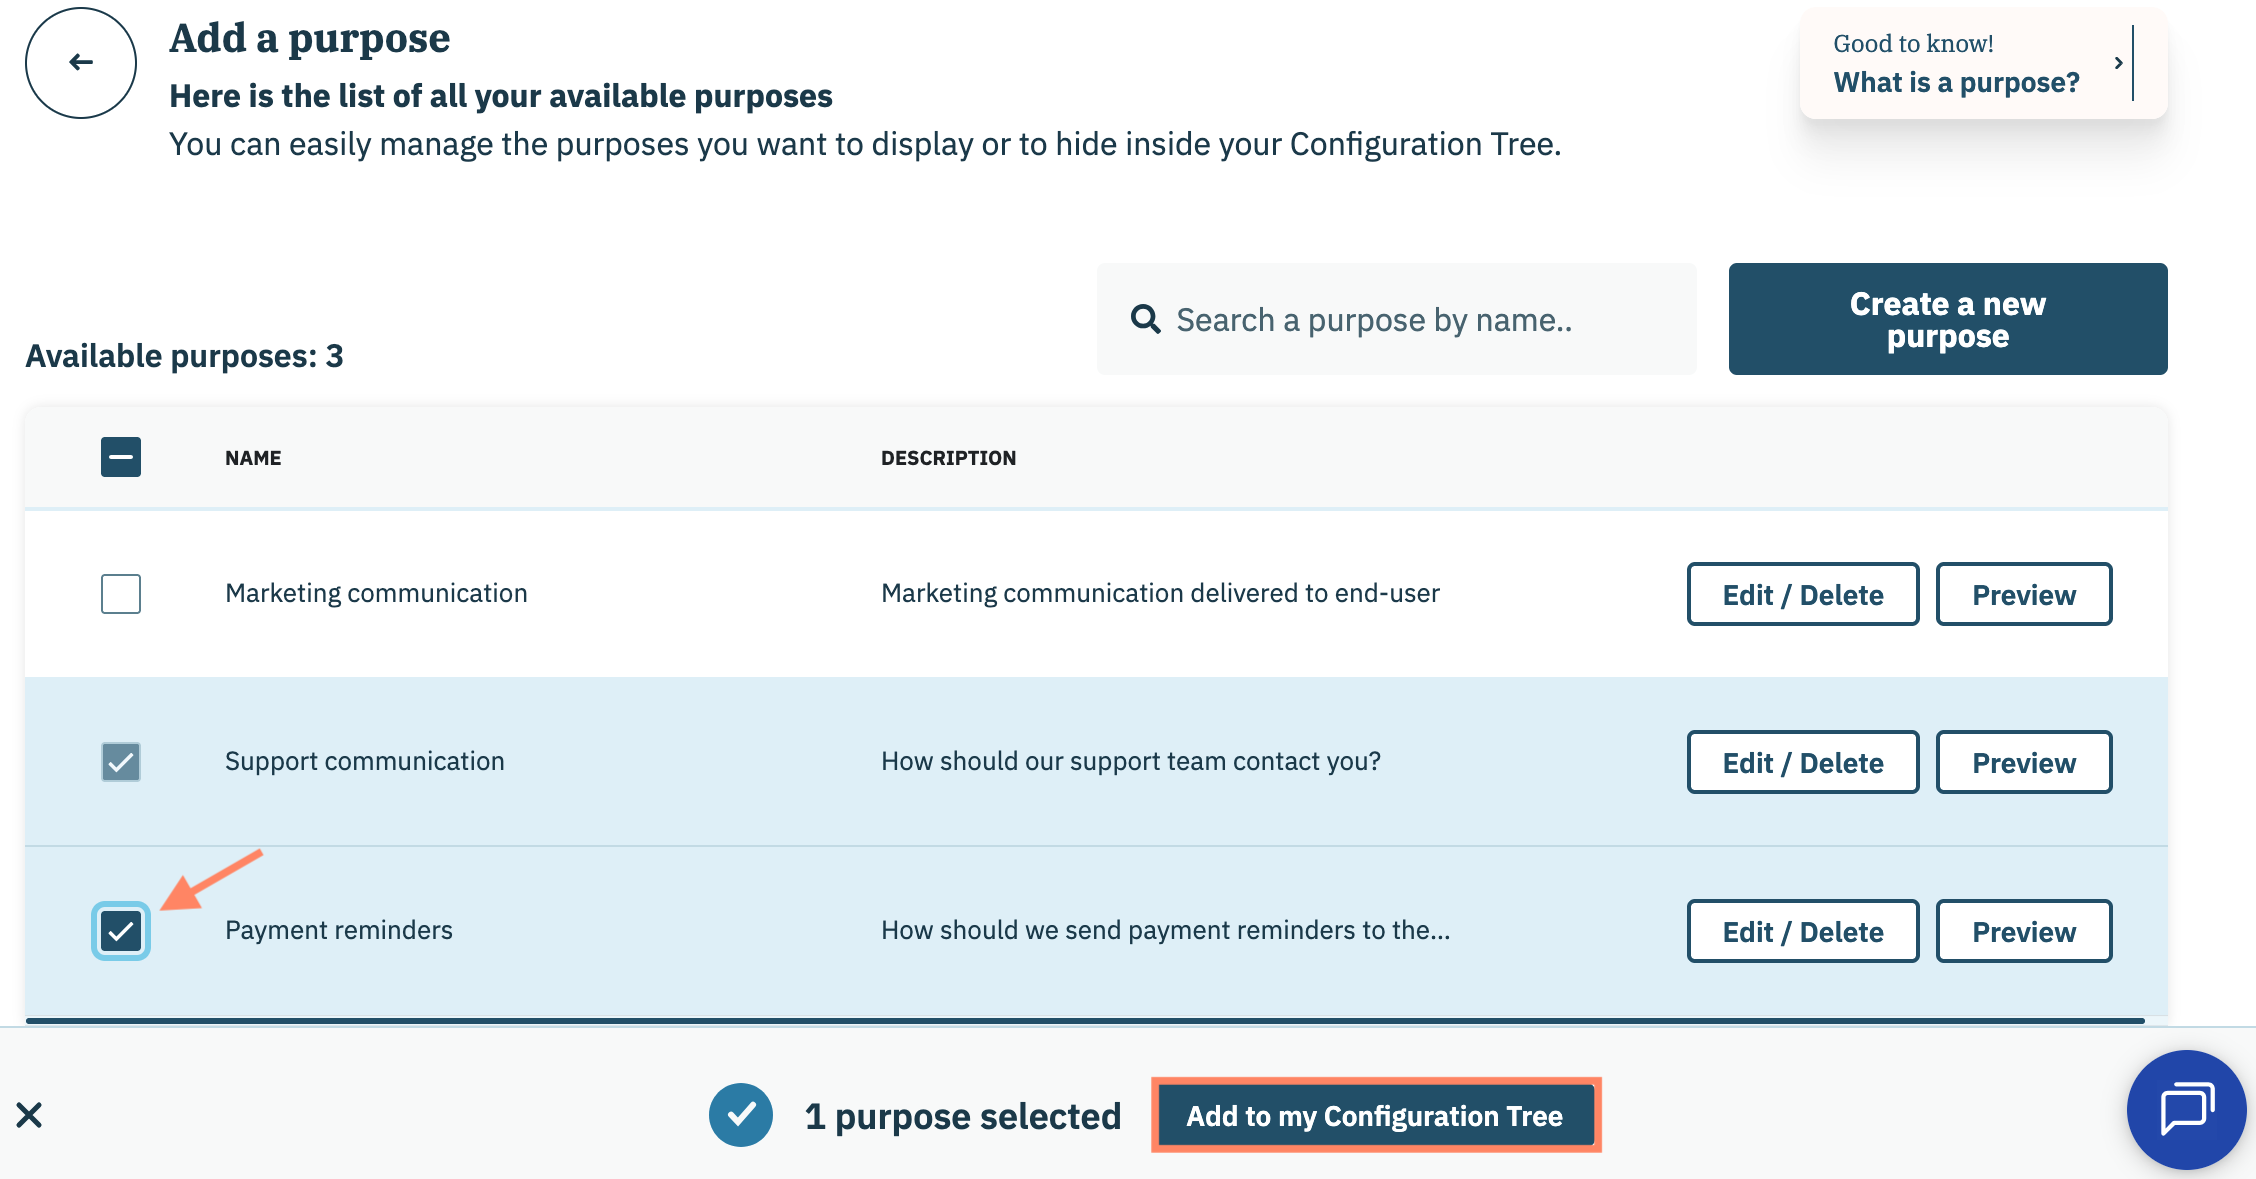
Task: Click the search magnifier icon
Action: click(x=1145, y=320)
